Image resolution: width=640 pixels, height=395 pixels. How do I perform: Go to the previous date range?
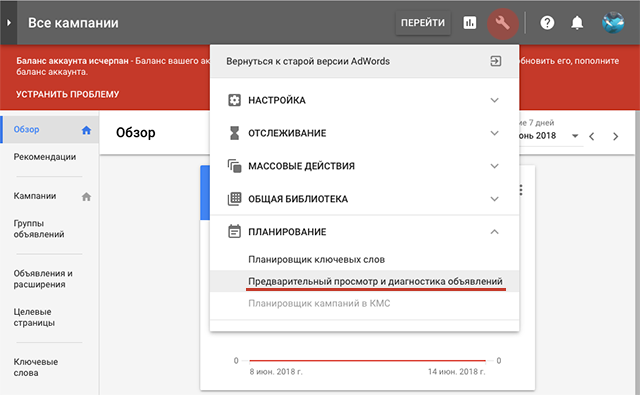591,136
